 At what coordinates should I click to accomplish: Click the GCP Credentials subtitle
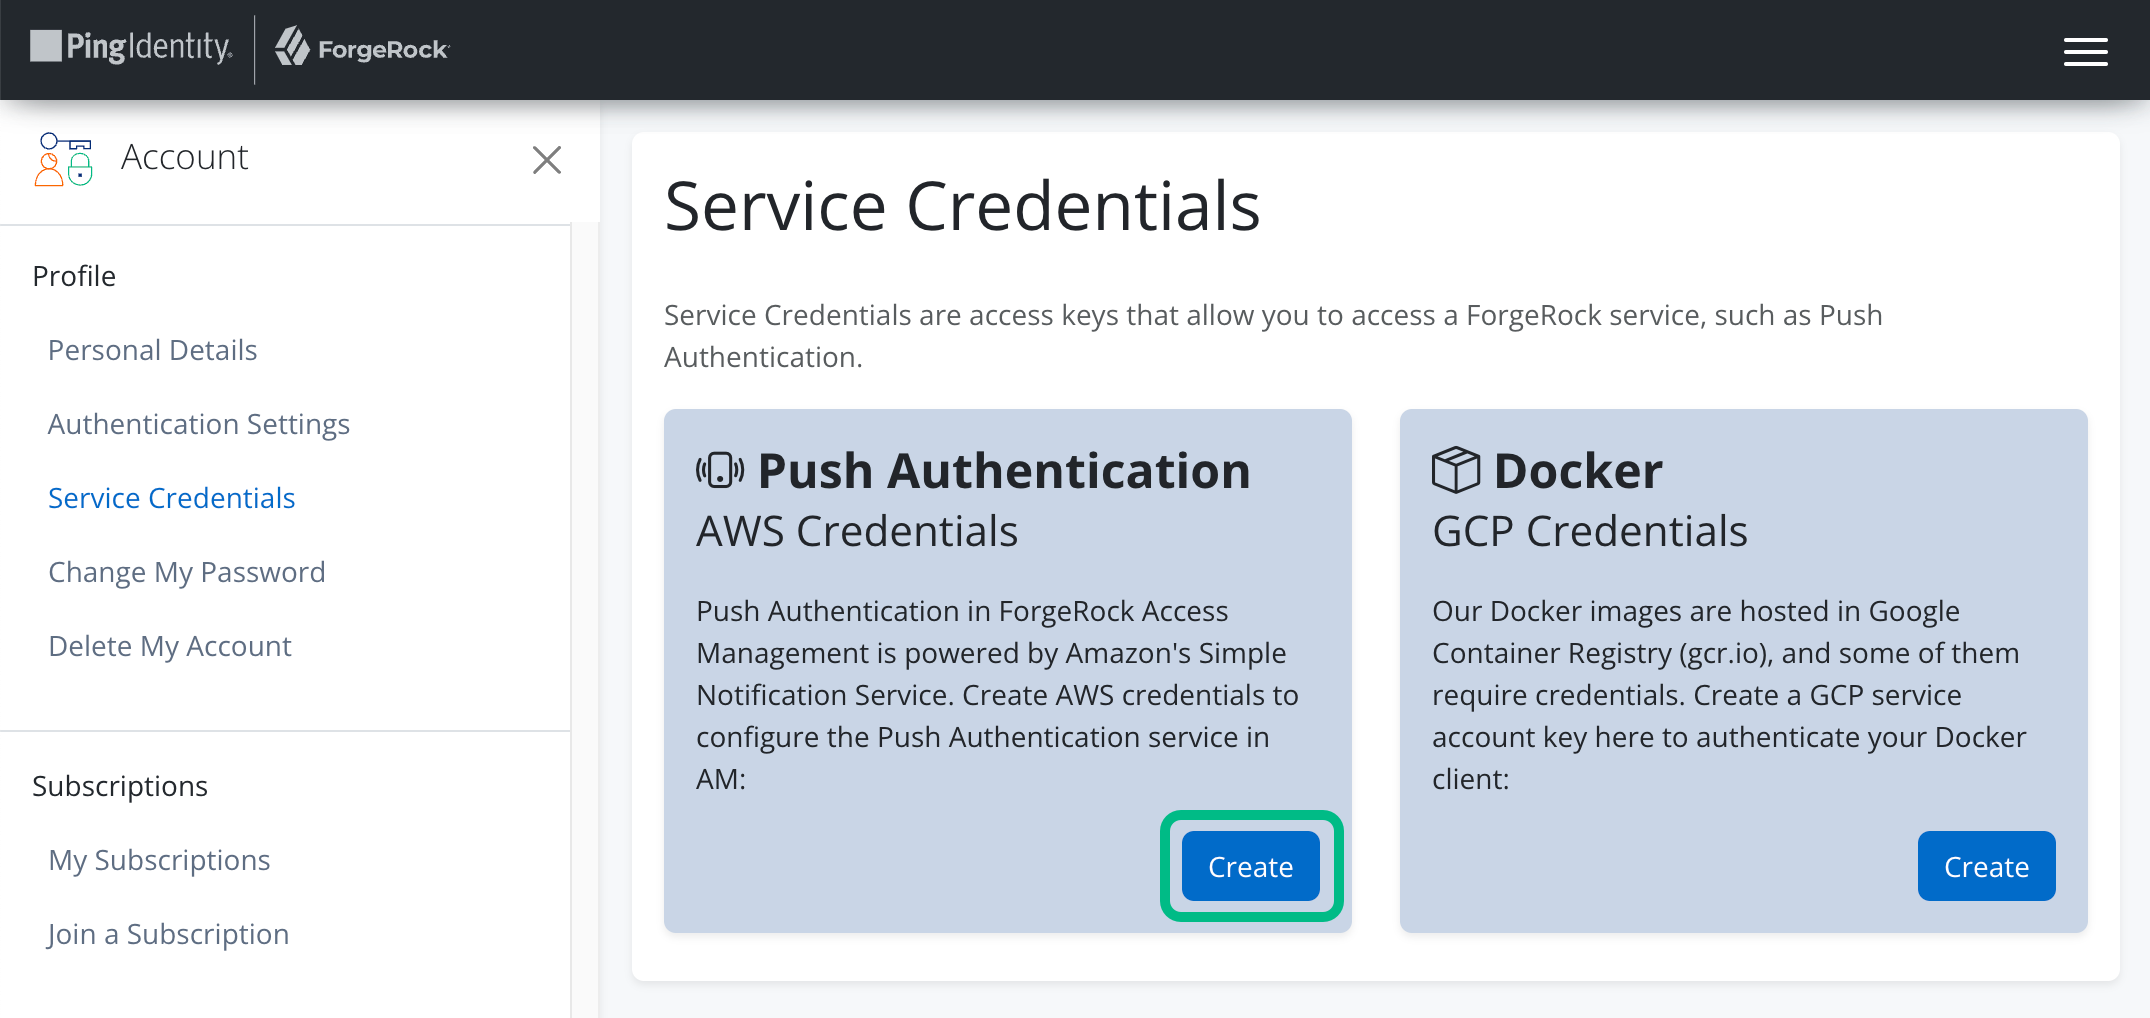(x=1590, y=531)
